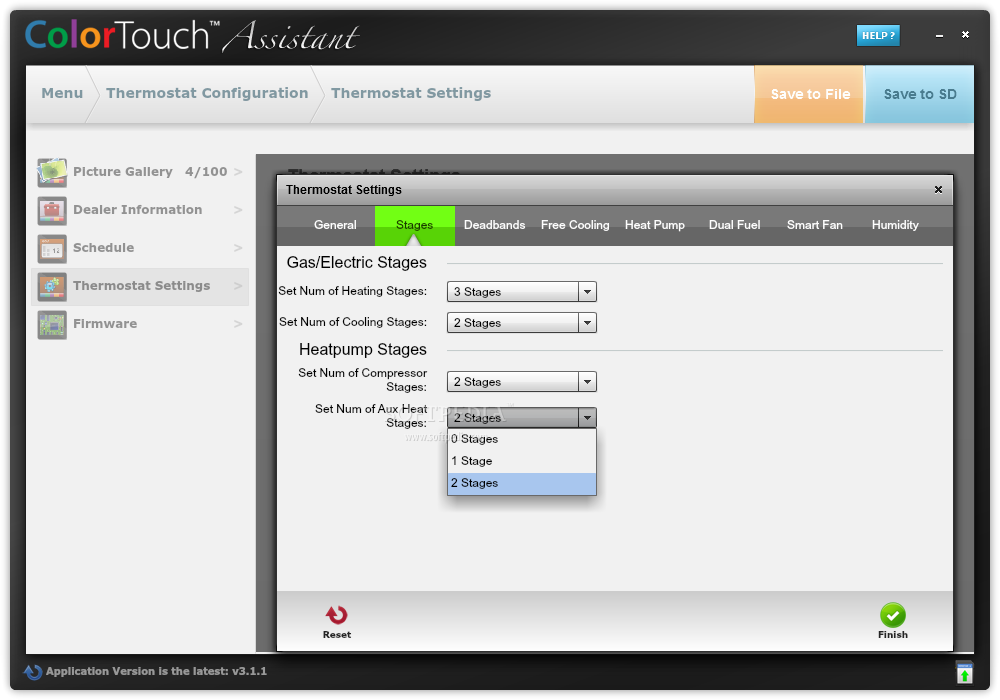Click the refresh icon beside application version
The width and height of the screenshot is (1000, 700).
pyautogui.click(x=33, y=671)
